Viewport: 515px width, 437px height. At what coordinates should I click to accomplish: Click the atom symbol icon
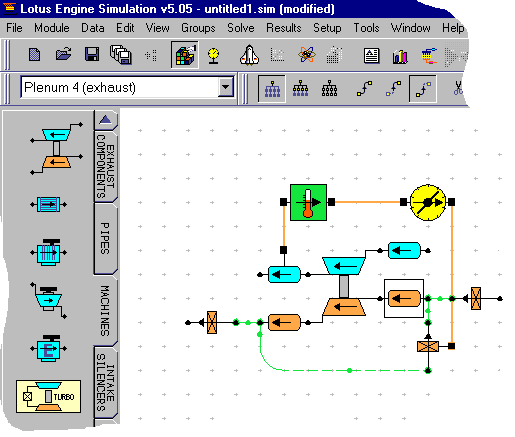point(307,54)
